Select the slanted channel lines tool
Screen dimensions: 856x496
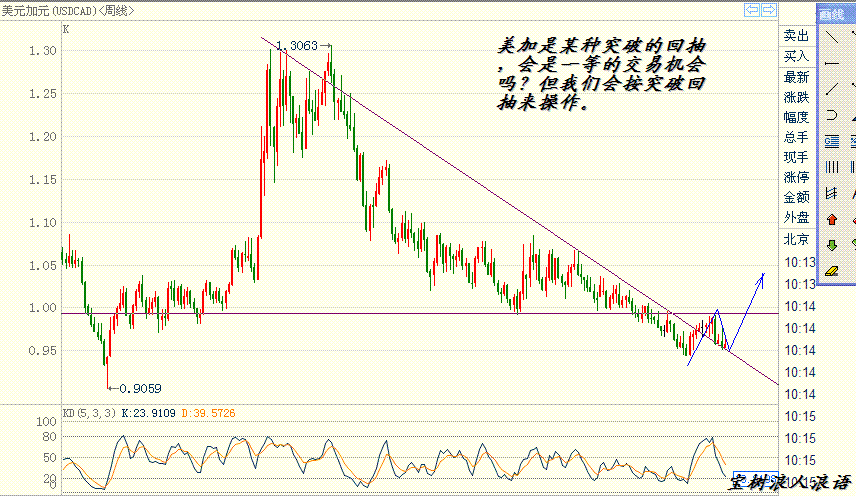(832, 193)
